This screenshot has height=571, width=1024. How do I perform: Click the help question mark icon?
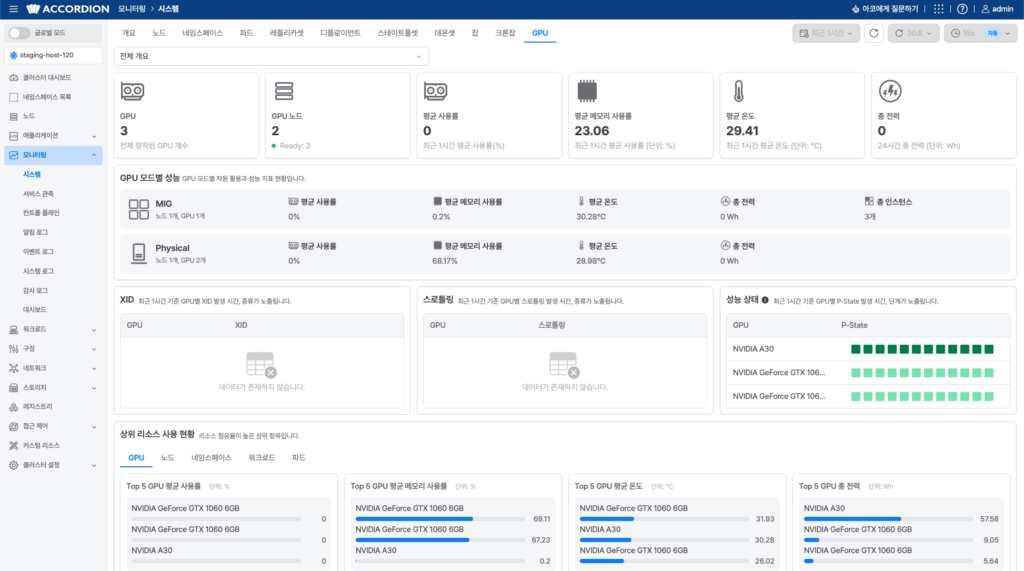[962, 9]
